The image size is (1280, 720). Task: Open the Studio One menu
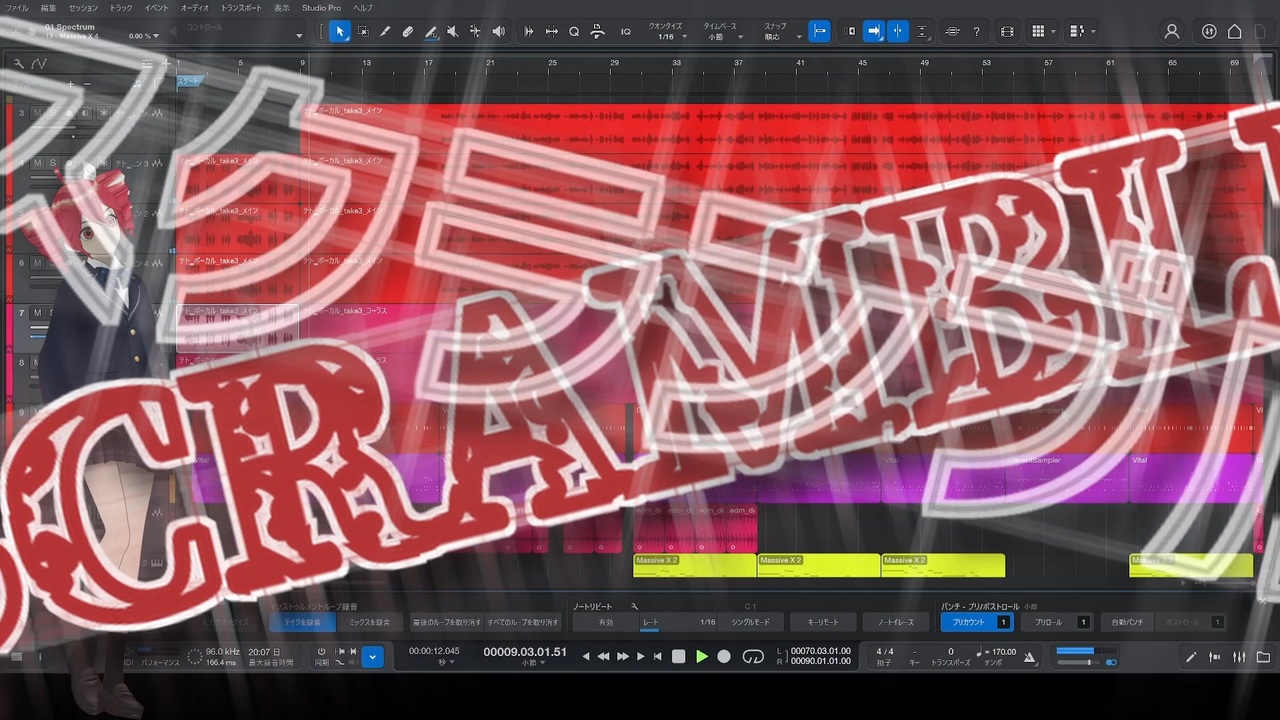pos(321,7)
